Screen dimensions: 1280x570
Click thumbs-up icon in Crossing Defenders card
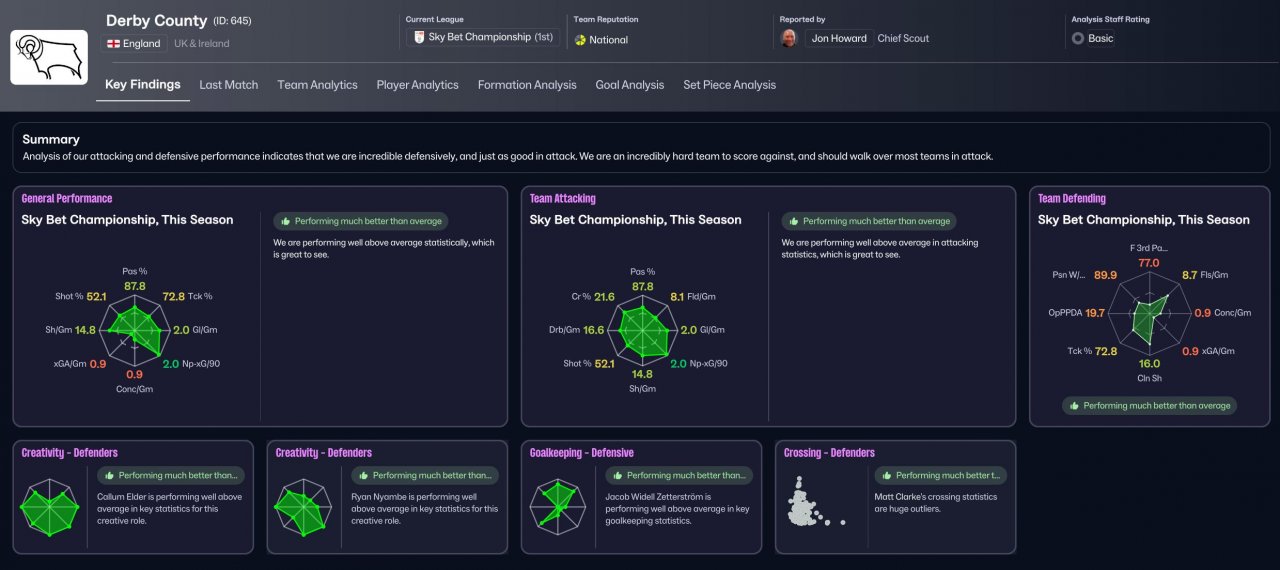tap(887, 475)
